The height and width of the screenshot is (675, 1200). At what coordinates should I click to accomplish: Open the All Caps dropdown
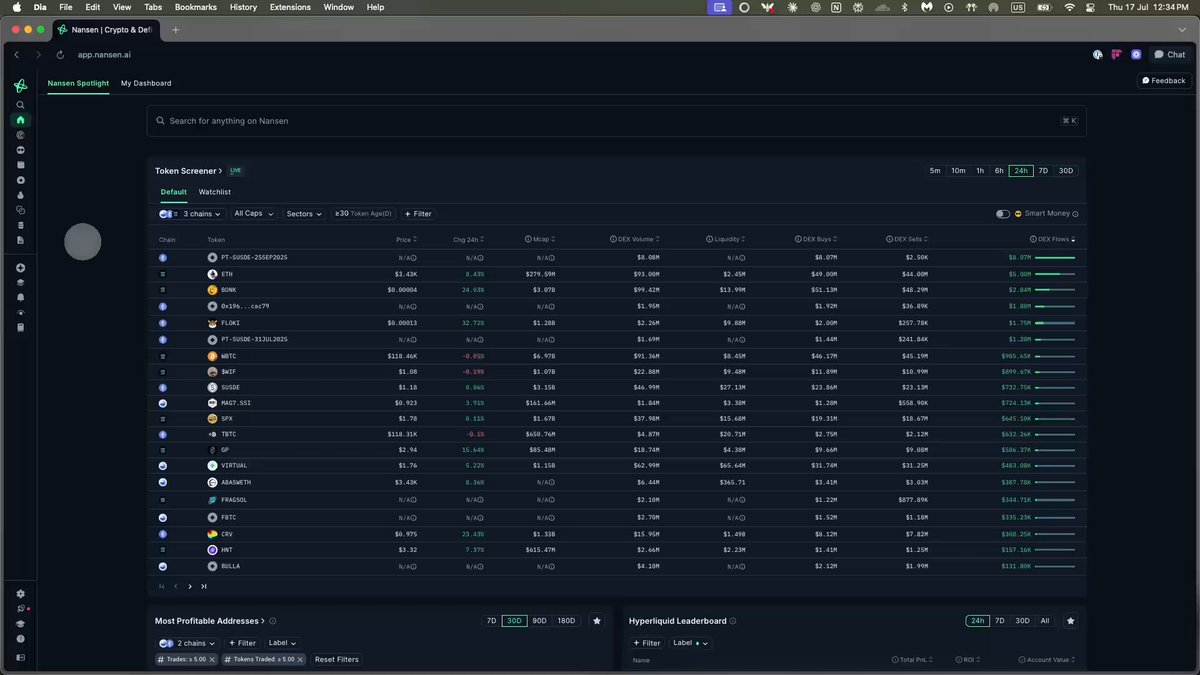point(253,214)
